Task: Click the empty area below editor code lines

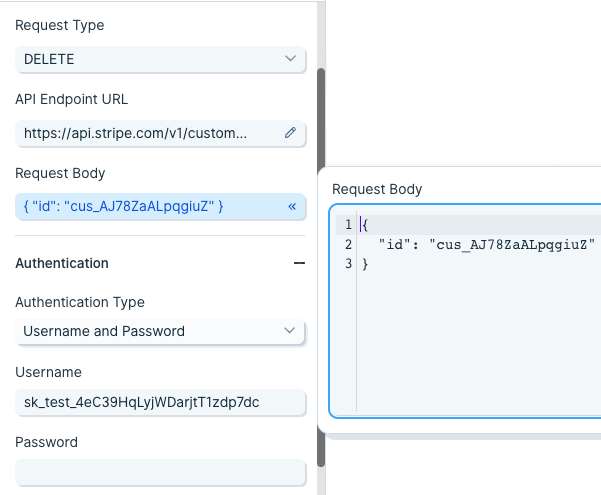Action: coord(479,341)
